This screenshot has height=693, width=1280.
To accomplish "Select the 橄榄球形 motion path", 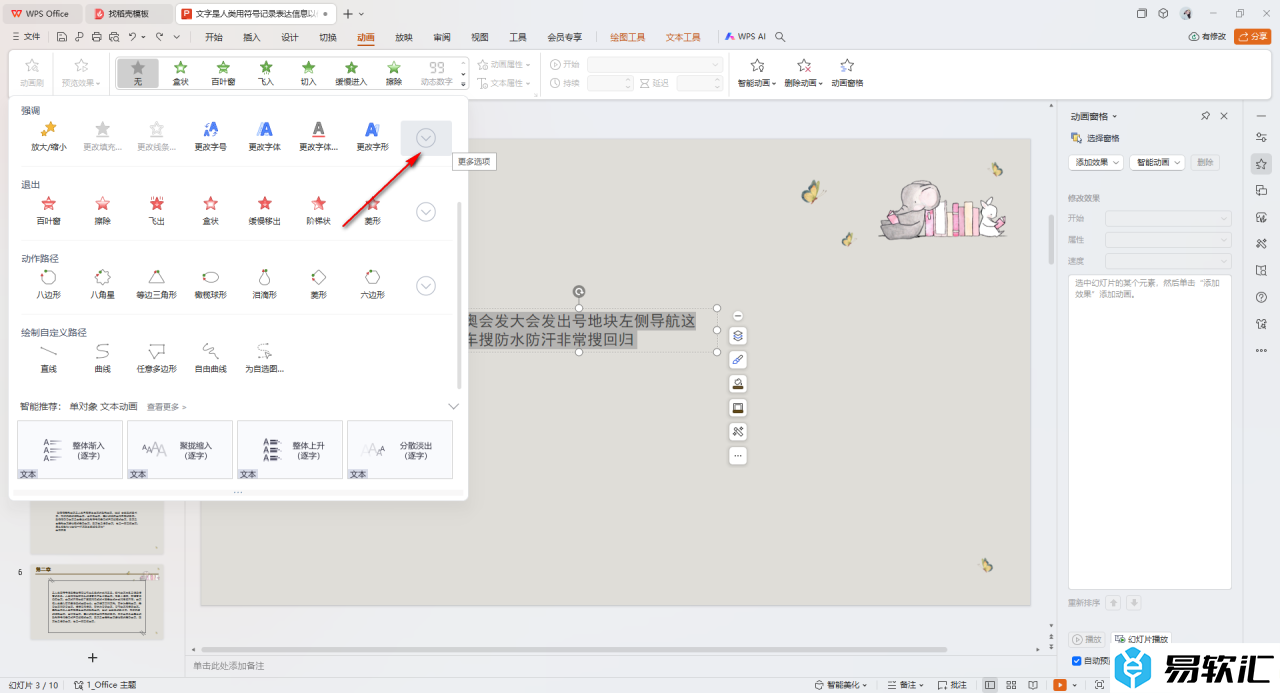I will click(210, 284).
